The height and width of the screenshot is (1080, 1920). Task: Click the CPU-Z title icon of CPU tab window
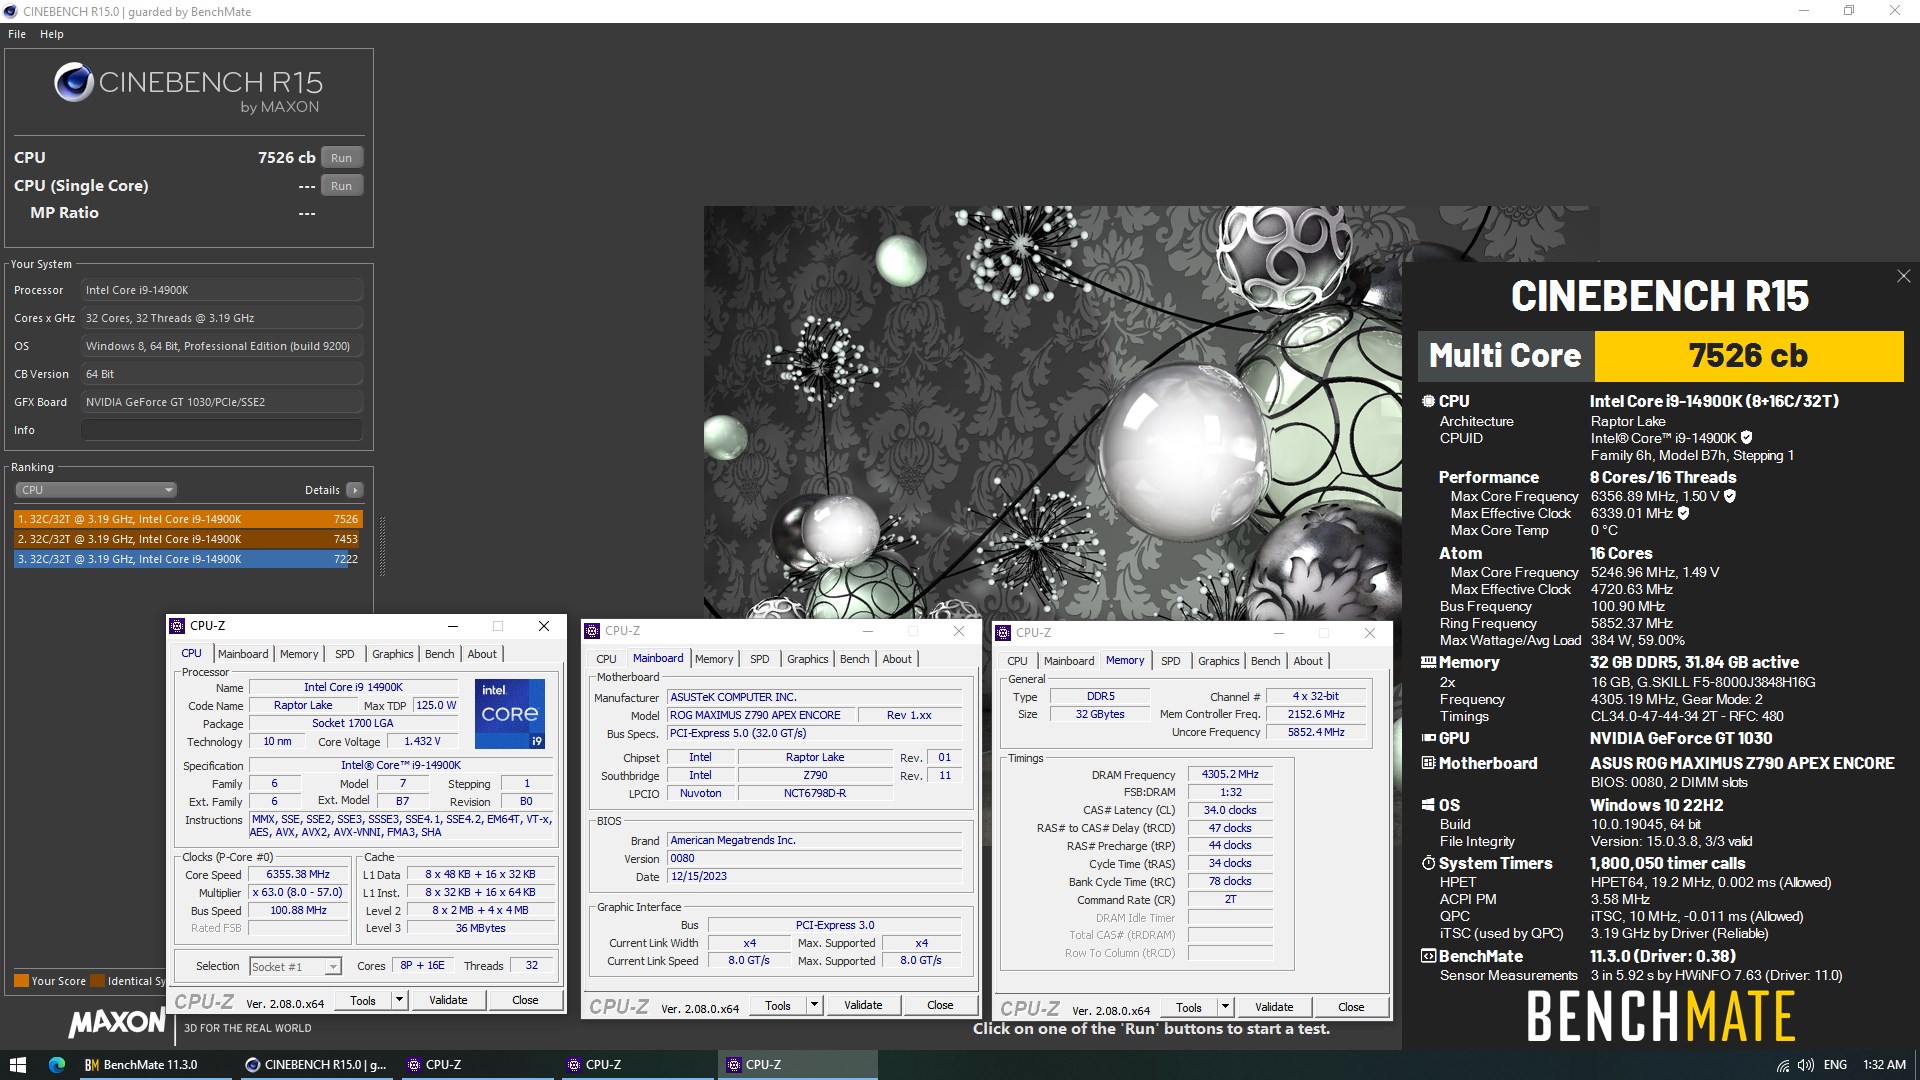point(177,626)
